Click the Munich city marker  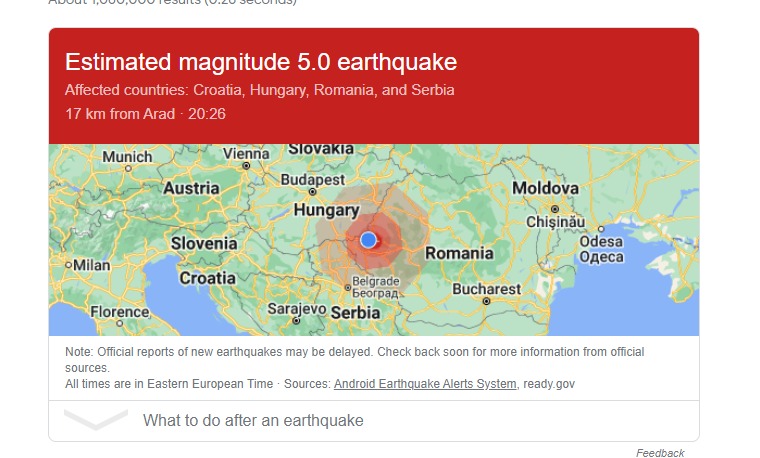pos(128,169)
